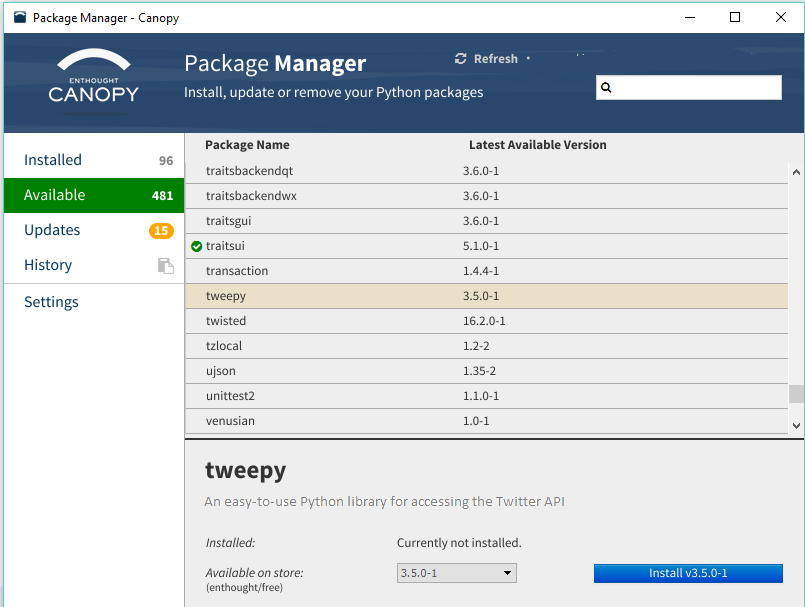
Task: Click version 1.1.0-1 of unittest2
Action: (x=481, y=396)
